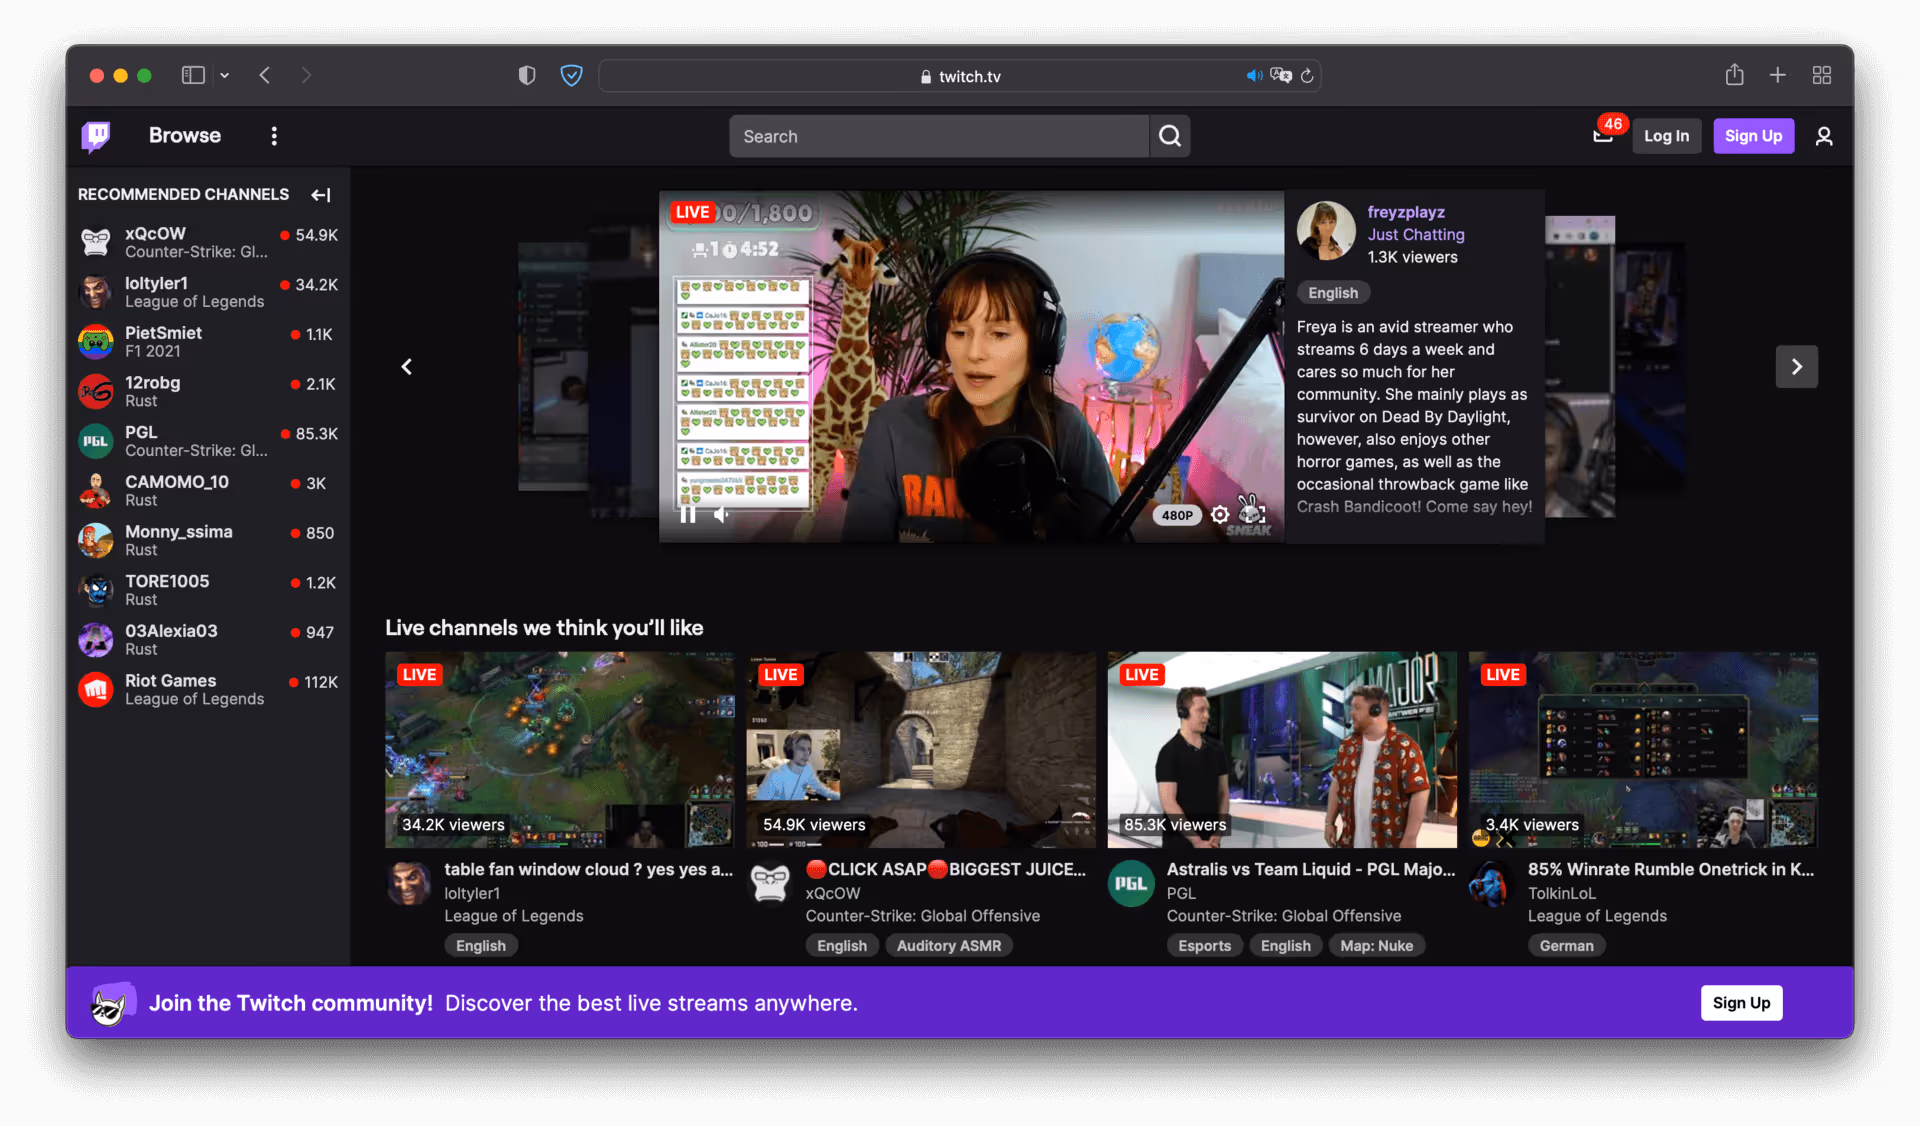Click the blue checkmark shield extension
The image size is (1920, 1126).
point(571,75)
